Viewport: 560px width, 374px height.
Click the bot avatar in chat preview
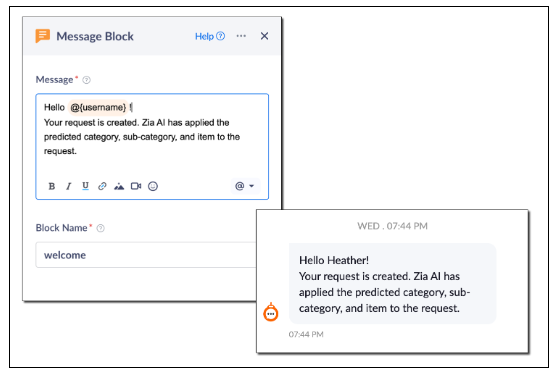(x=271, y=312)
